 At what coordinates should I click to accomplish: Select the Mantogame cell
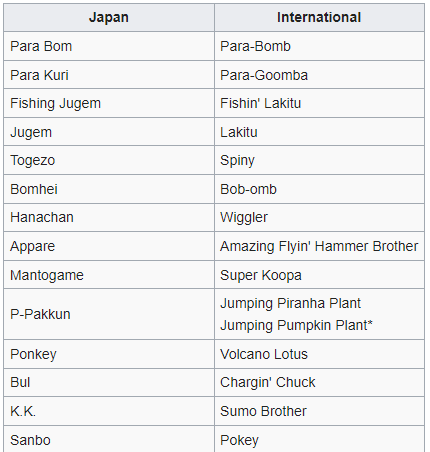tap(109, 275)
